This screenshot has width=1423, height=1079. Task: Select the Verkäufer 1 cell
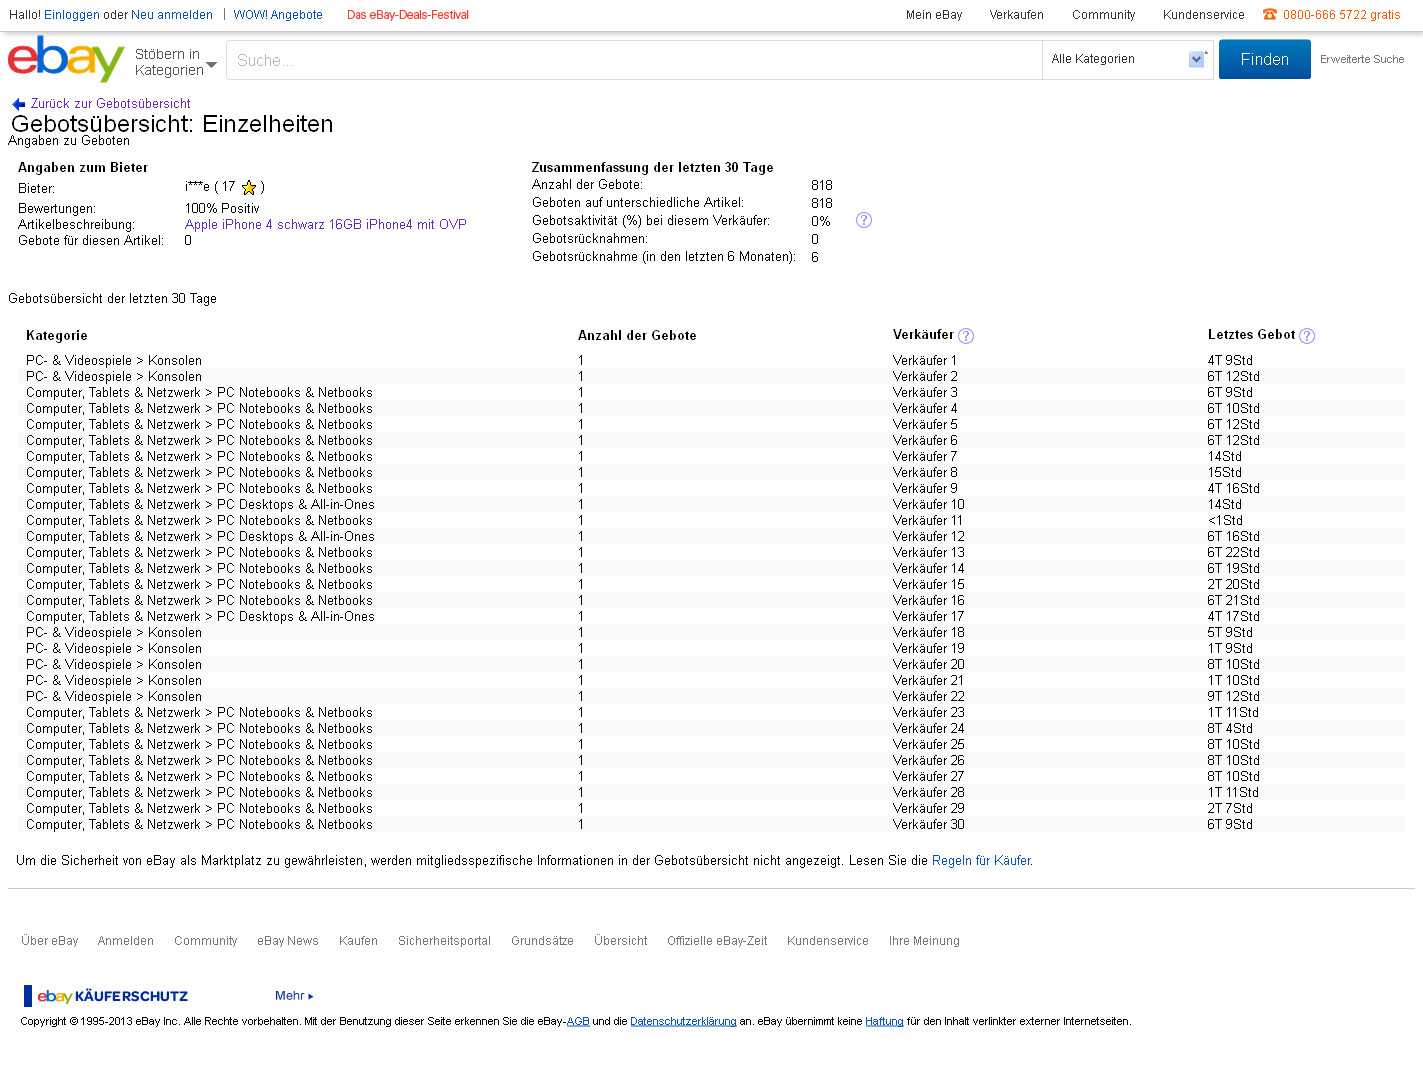pos(924,361)
